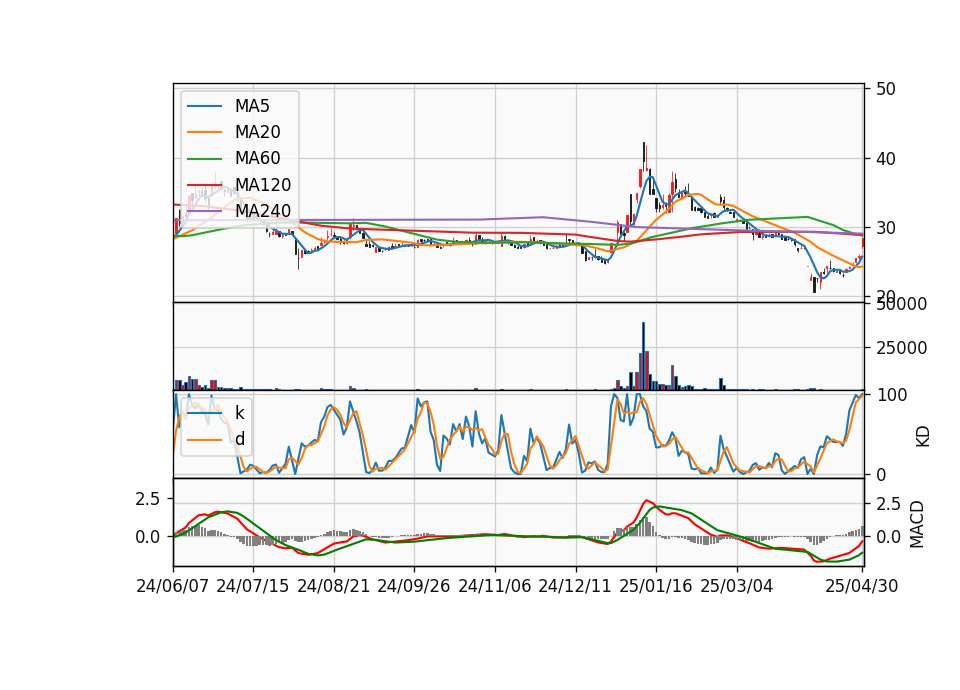960x690 pixels.
Task: Click the KD axis title
Action: click(923, 437)
